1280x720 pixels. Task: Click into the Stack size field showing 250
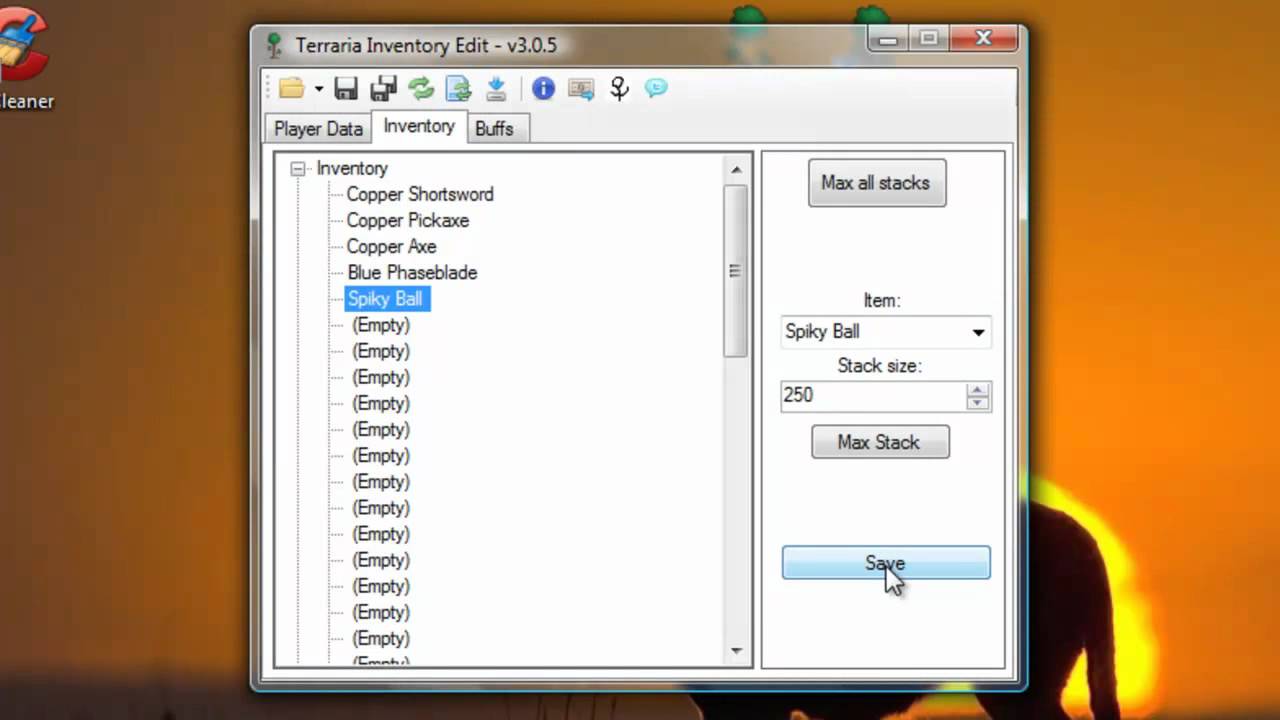[x=872, y=395]
